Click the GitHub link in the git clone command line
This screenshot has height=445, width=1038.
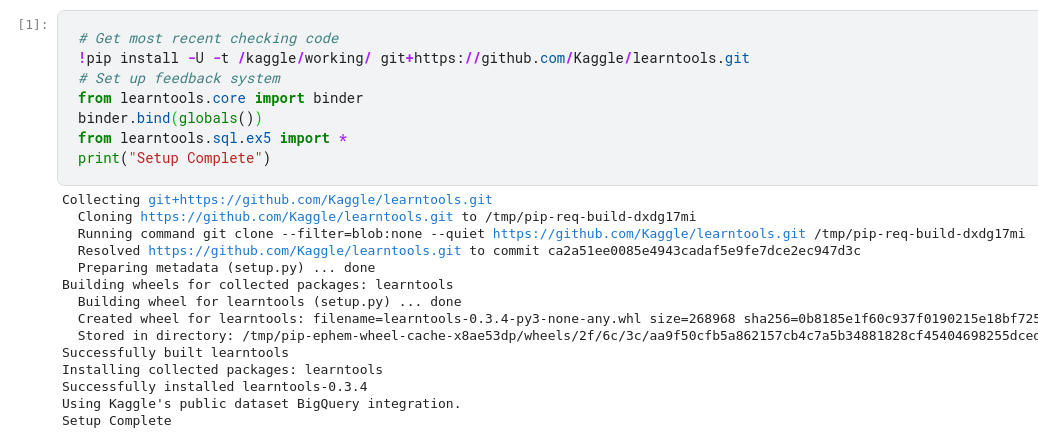(x=648, y=234)
